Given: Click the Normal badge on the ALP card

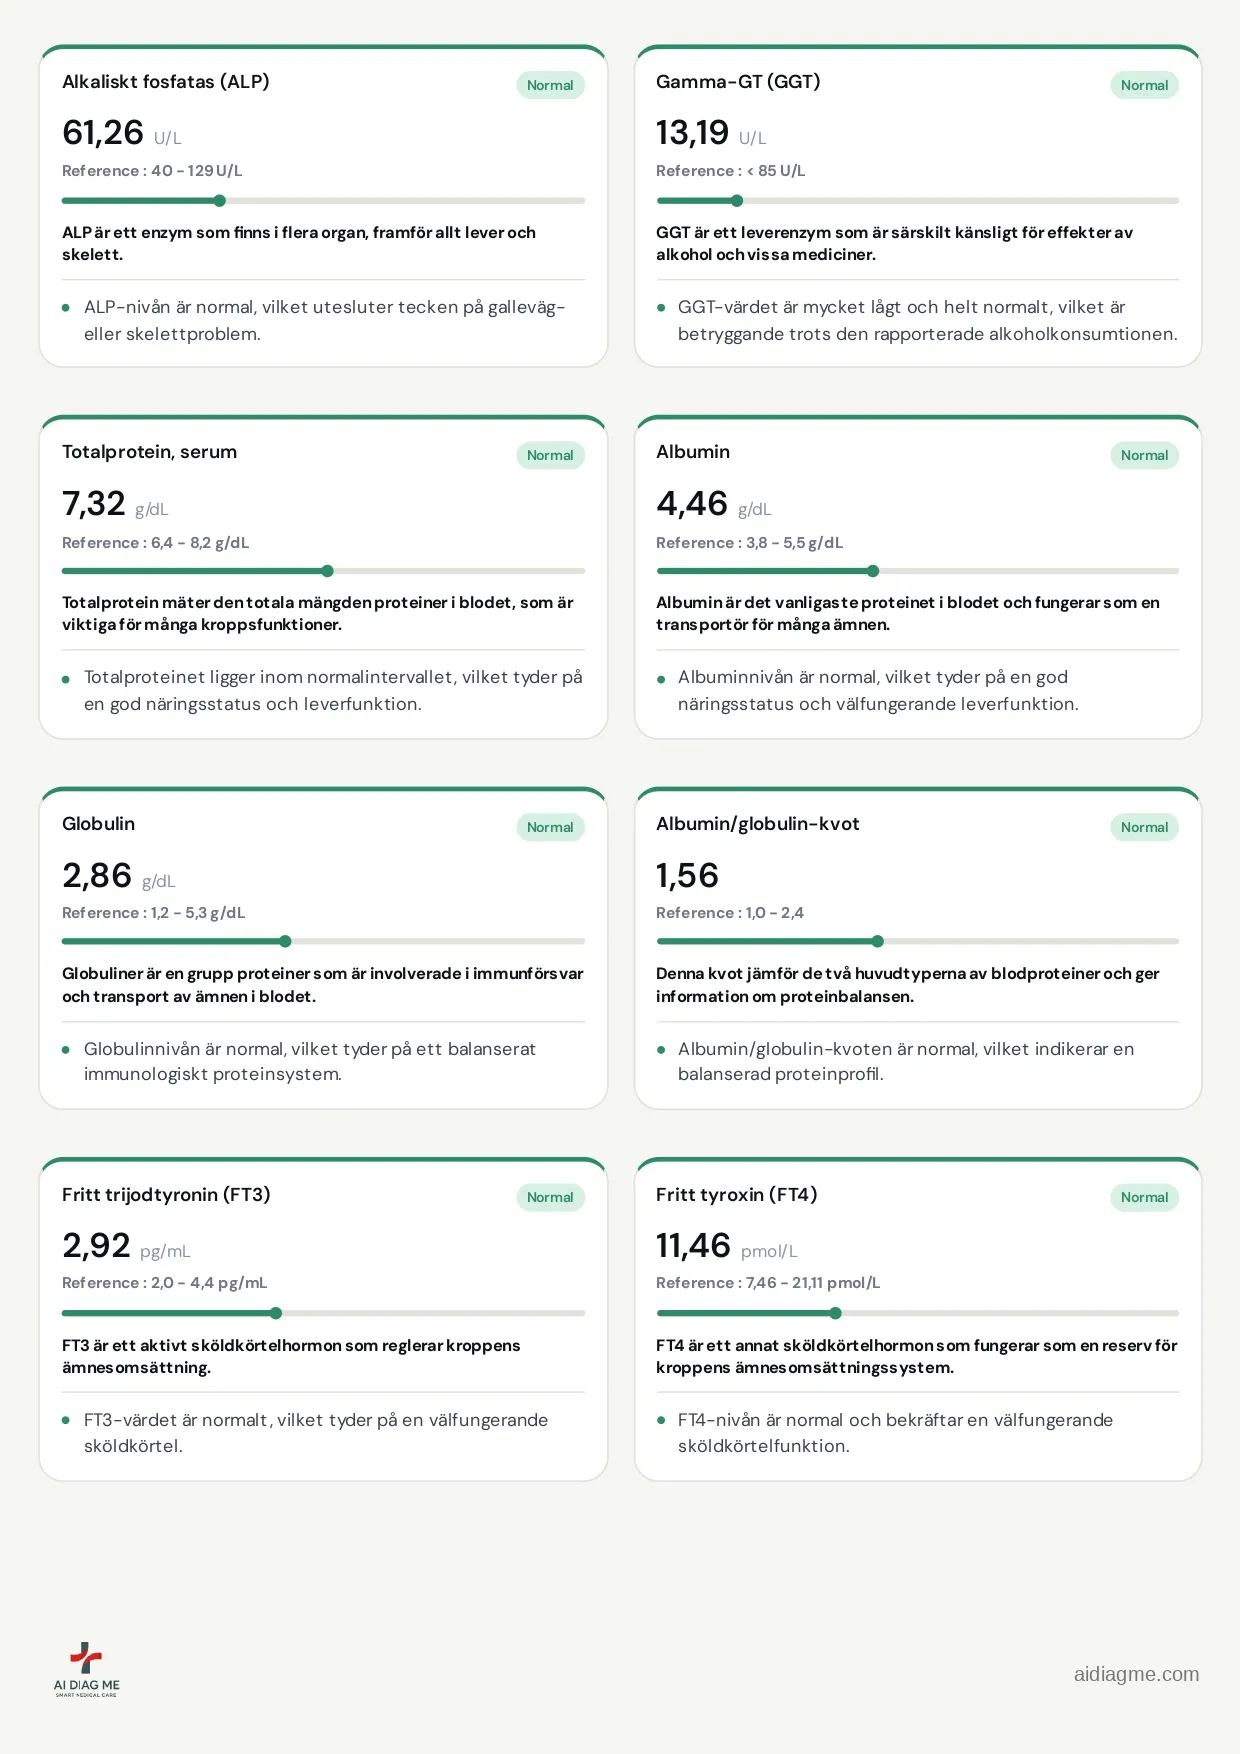Looking at the screenshot, I should point(550,85).
